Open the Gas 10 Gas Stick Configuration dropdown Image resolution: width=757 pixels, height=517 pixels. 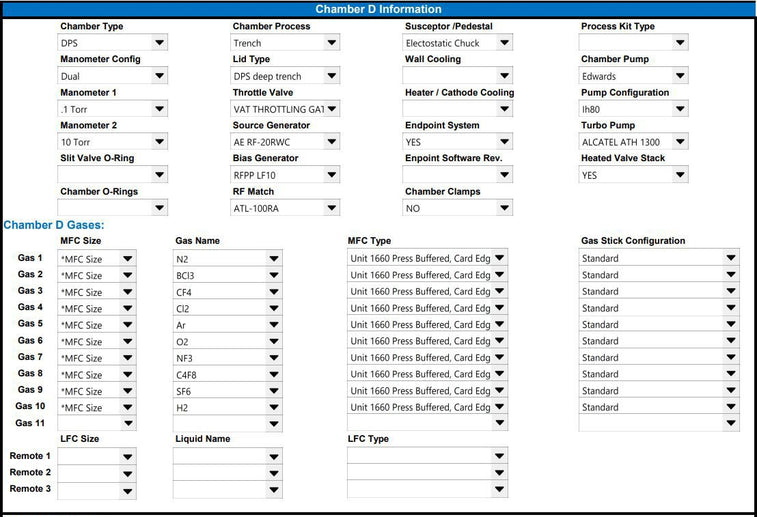pyautogui.click(x=659, y=407)
